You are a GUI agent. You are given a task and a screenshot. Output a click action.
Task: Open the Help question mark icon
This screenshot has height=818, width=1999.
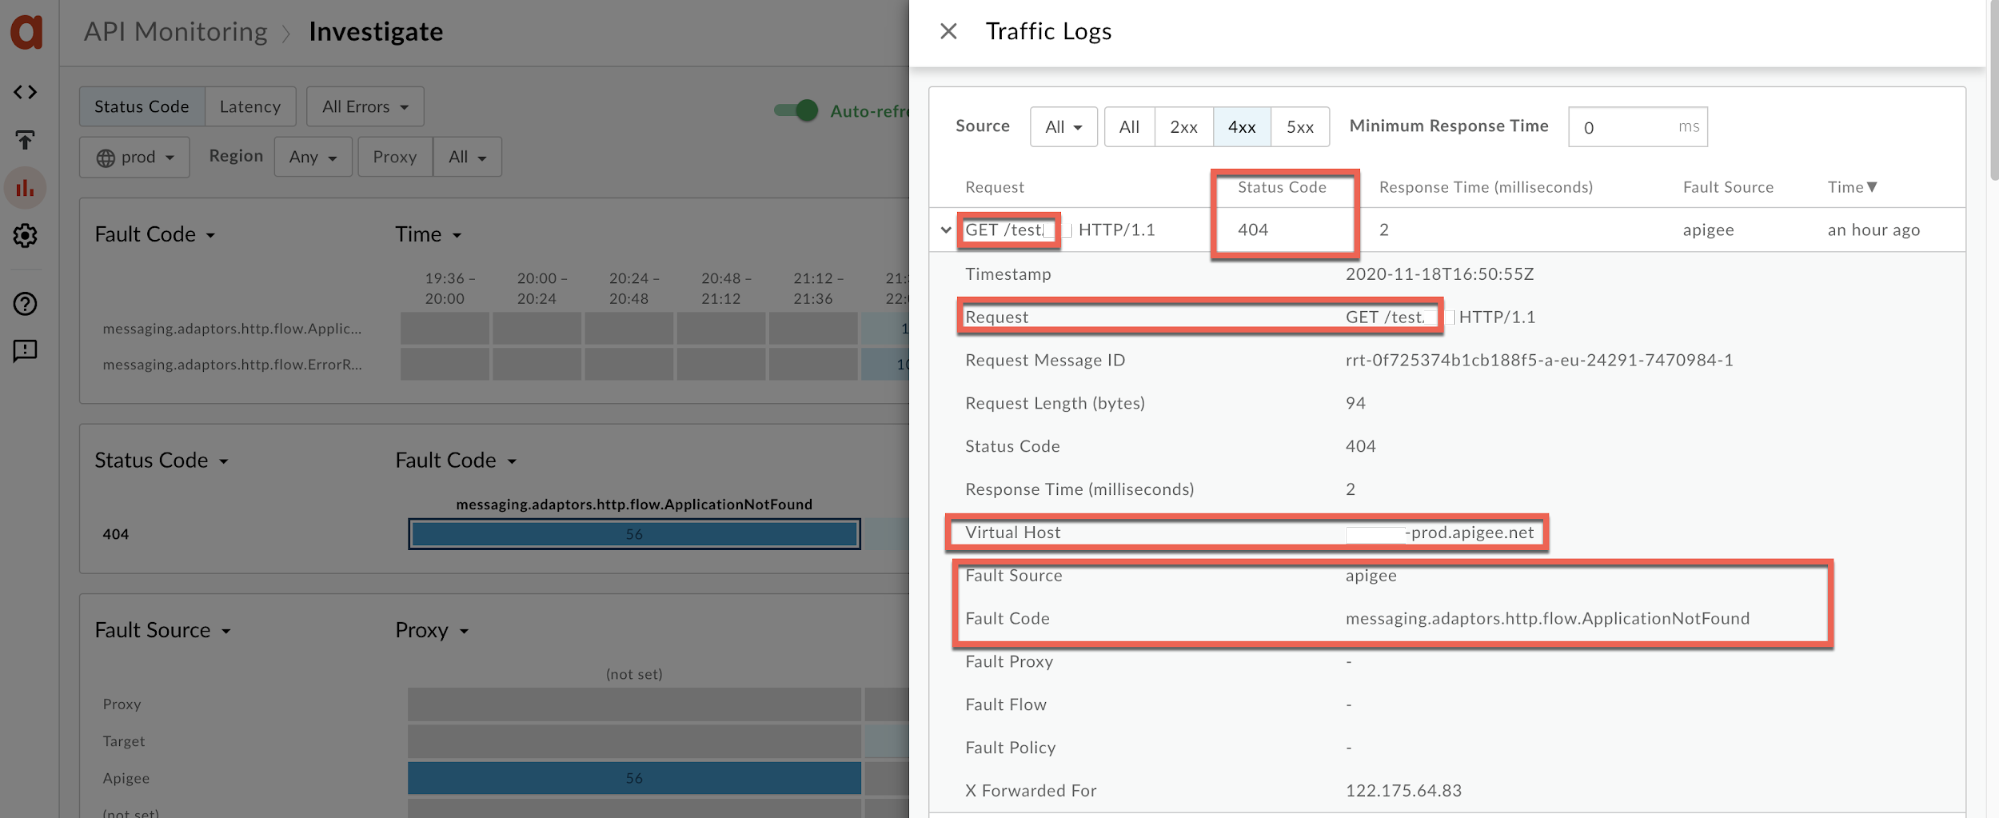pos(25,304)
